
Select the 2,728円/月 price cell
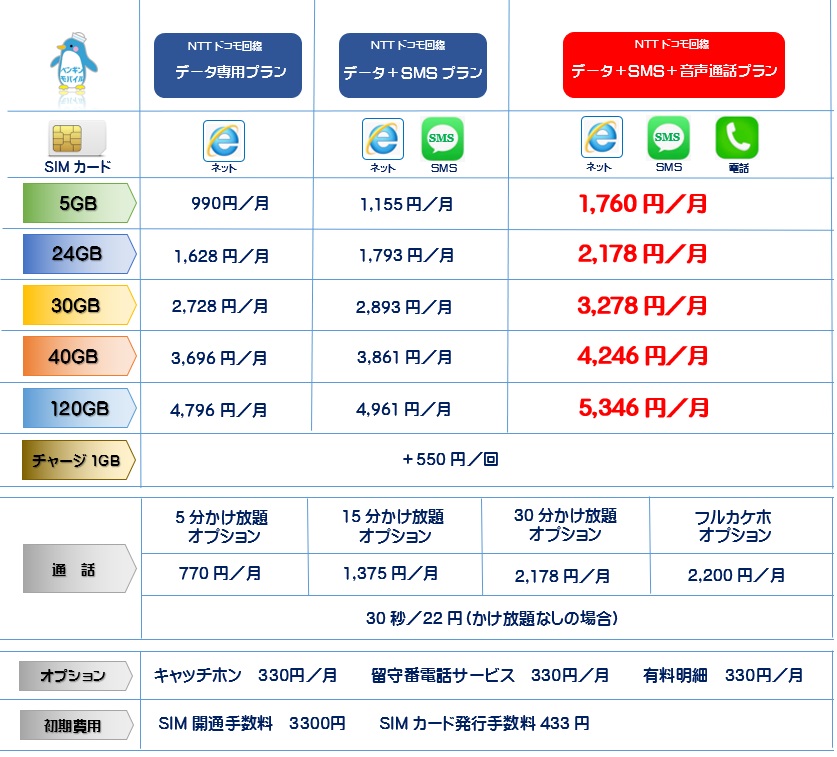[219, 306]
